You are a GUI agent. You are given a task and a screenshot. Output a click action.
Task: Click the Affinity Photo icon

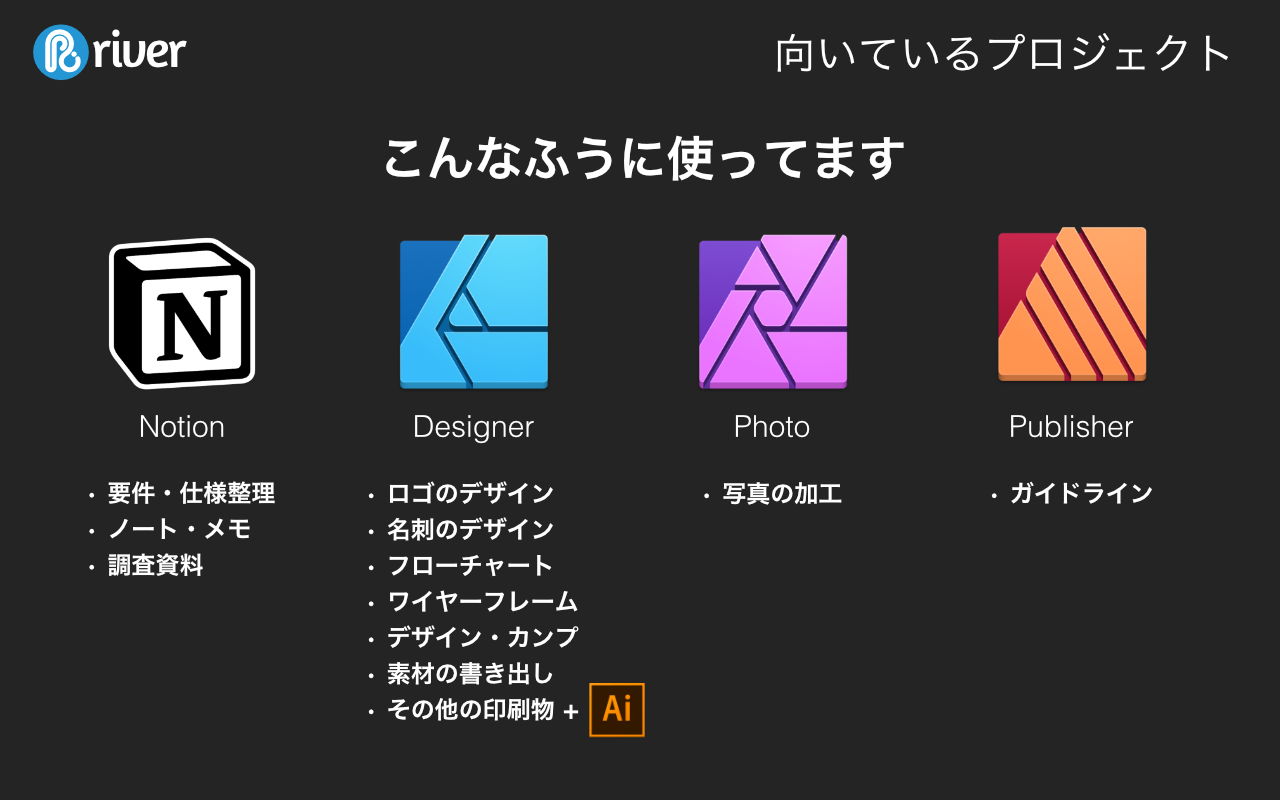pos(773,311)
